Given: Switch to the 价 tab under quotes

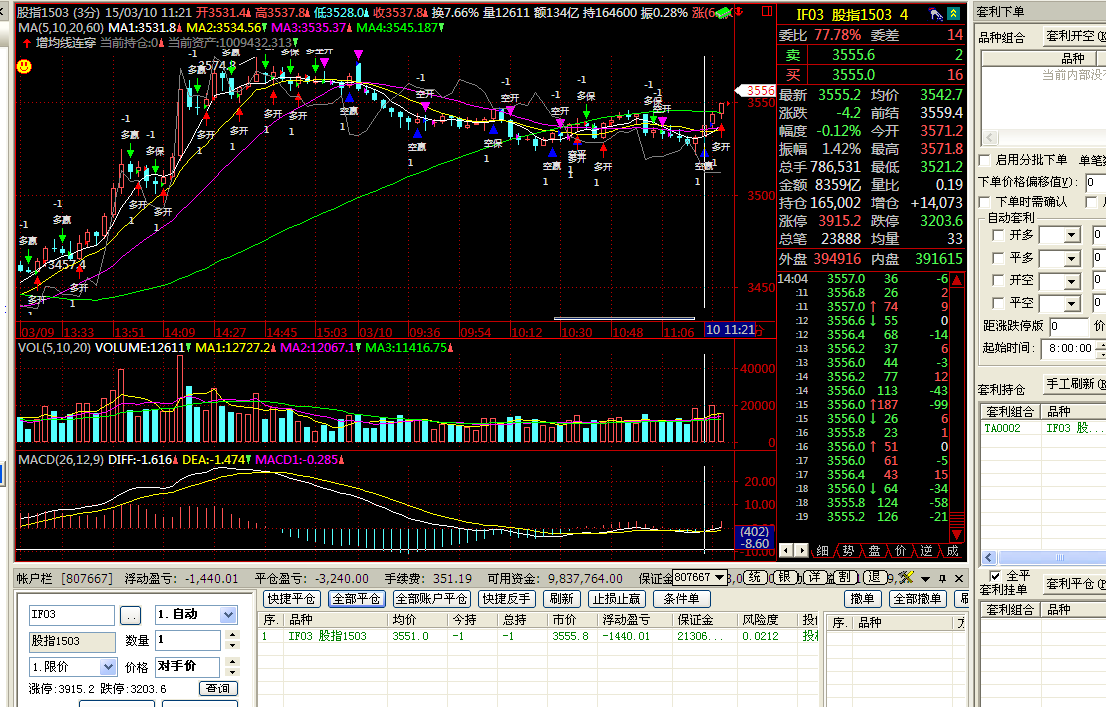Looking at the screenshot, I should (x=901, y=550).
